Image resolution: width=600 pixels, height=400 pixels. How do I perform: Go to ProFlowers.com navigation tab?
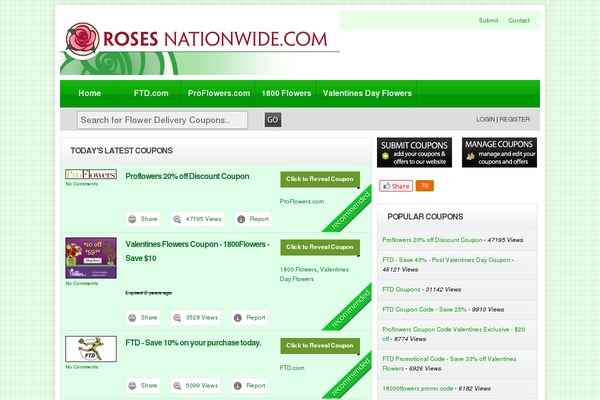pos(218,93)
